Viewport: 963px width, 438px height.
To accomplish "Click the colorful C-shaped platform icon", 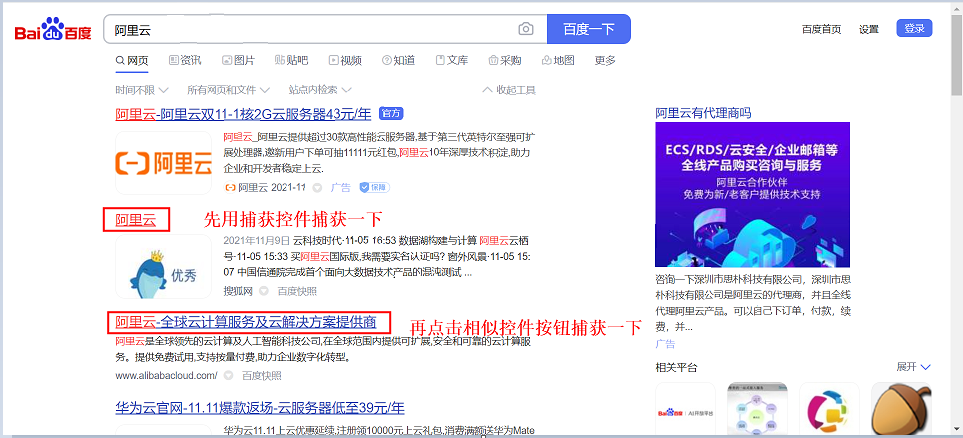I will [829, 410].
